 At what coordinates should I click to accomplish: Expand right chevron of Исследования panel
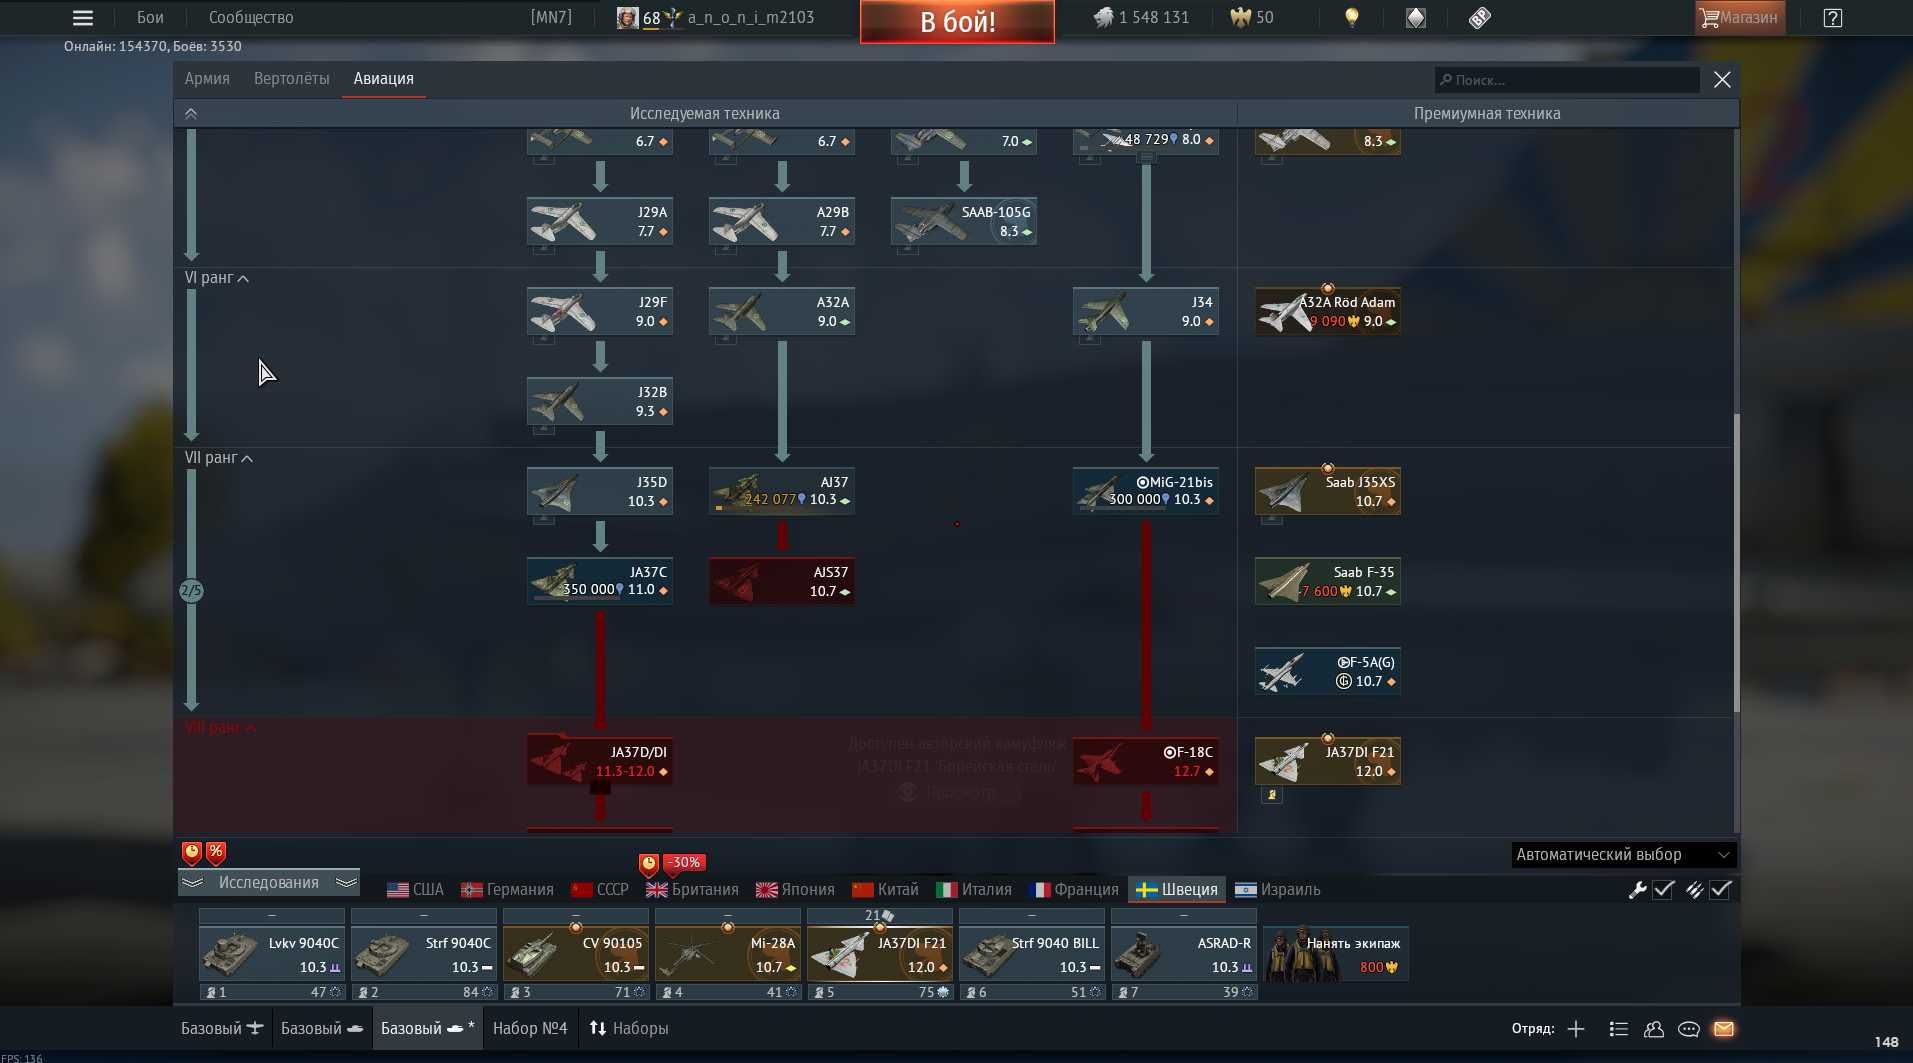[x=346, y=882]
